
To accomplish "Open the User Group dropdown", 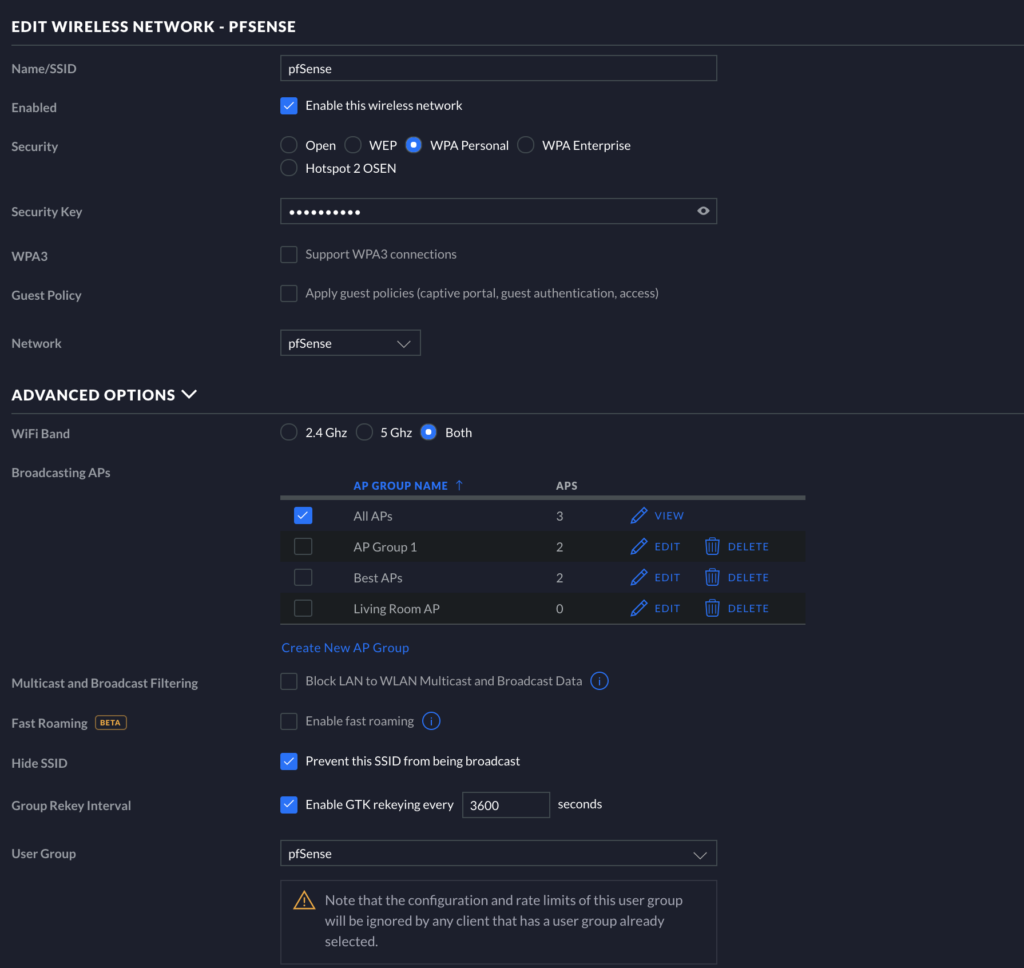I will click(x=498, y=854).
